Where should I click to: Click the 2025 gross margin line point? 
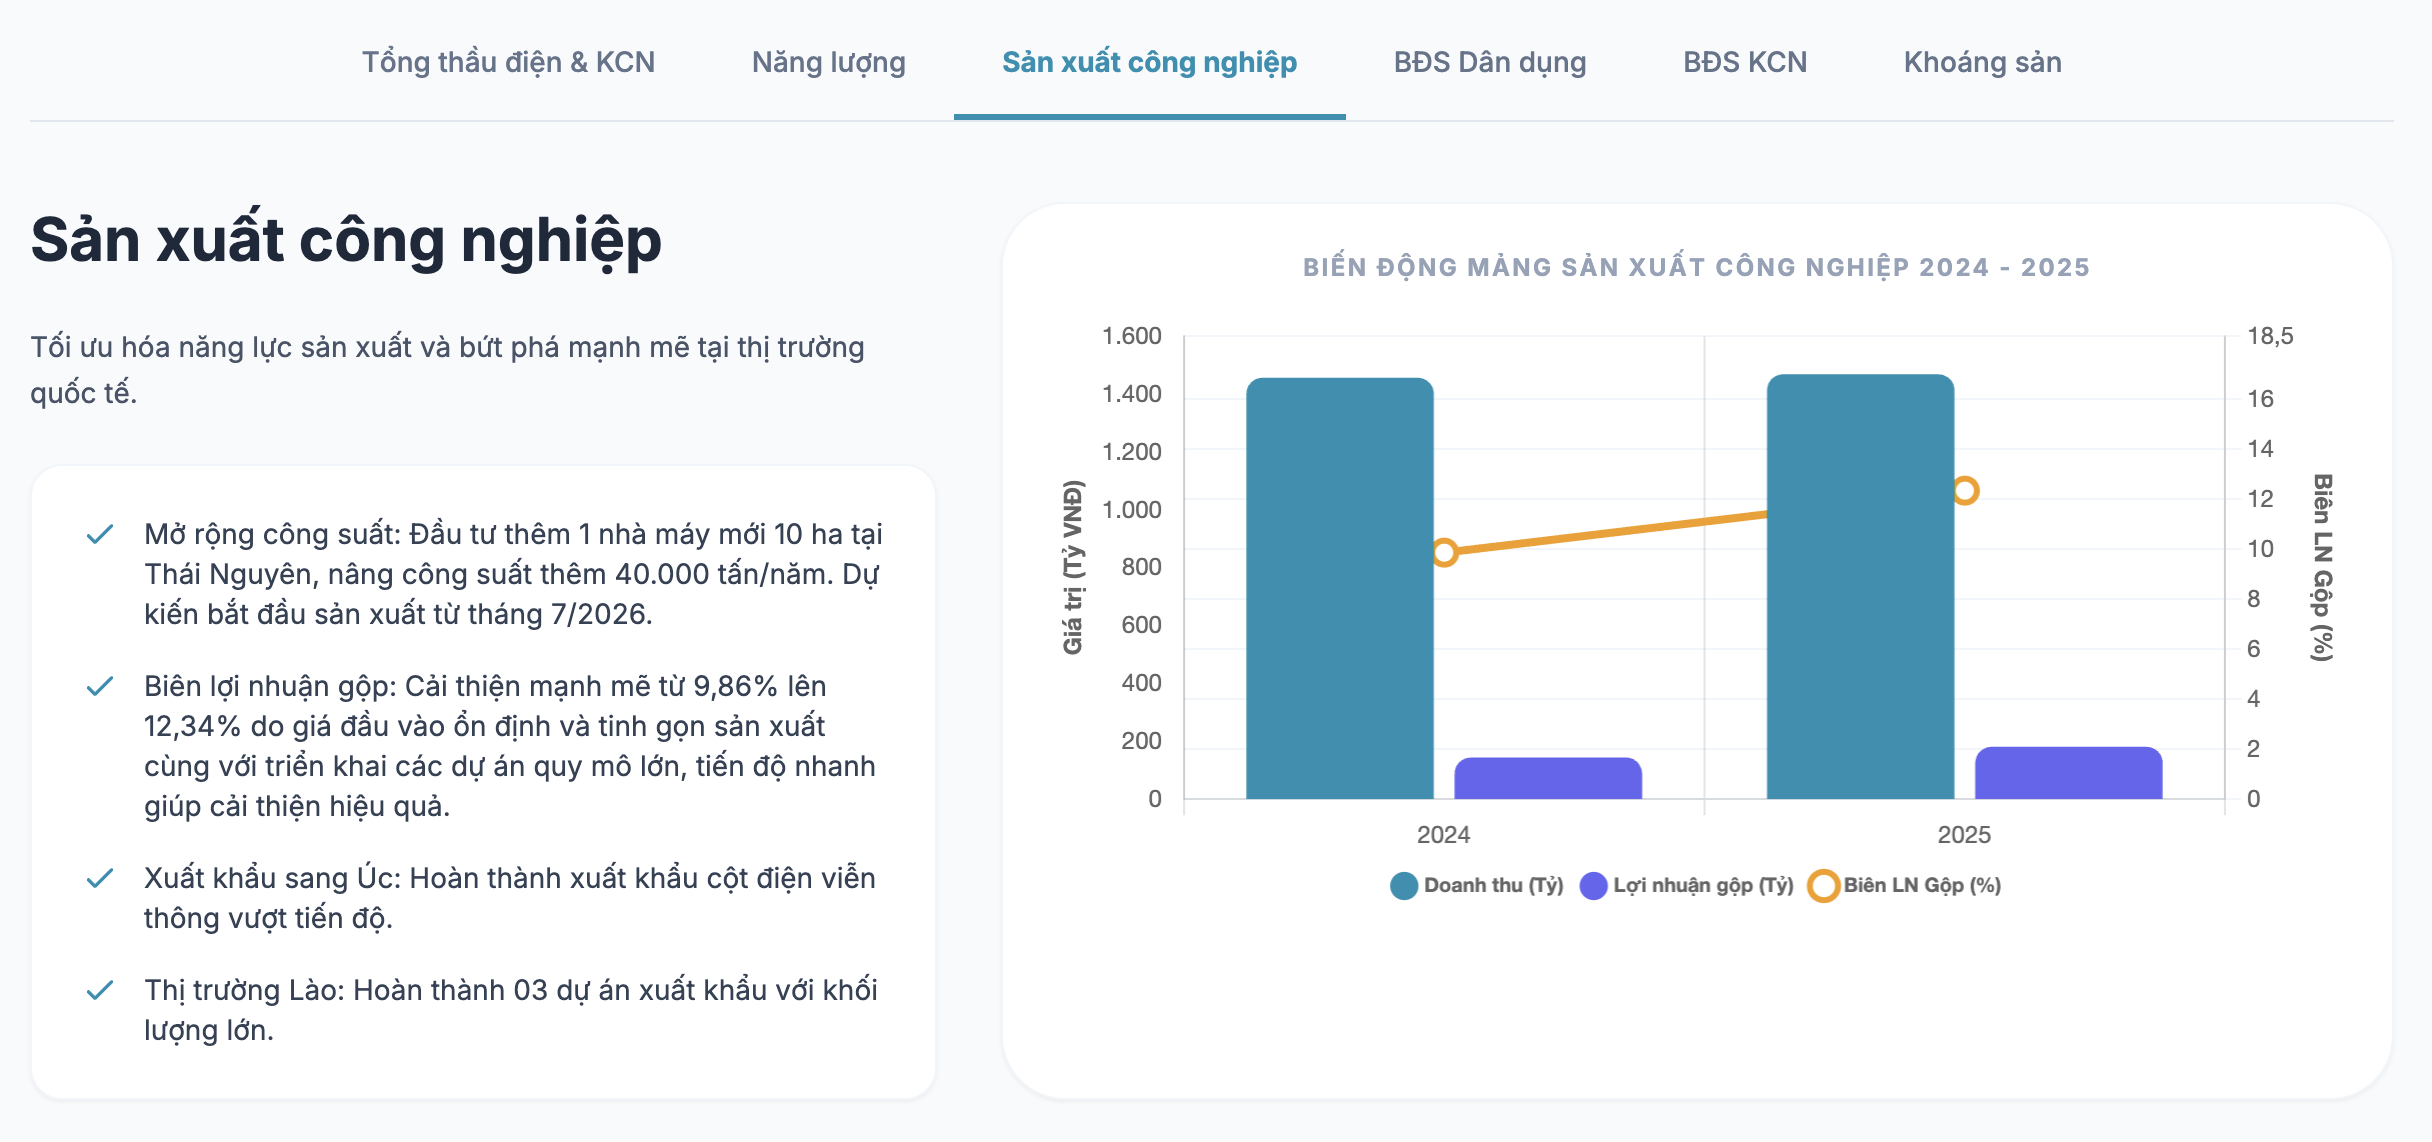click(1965, 491)
